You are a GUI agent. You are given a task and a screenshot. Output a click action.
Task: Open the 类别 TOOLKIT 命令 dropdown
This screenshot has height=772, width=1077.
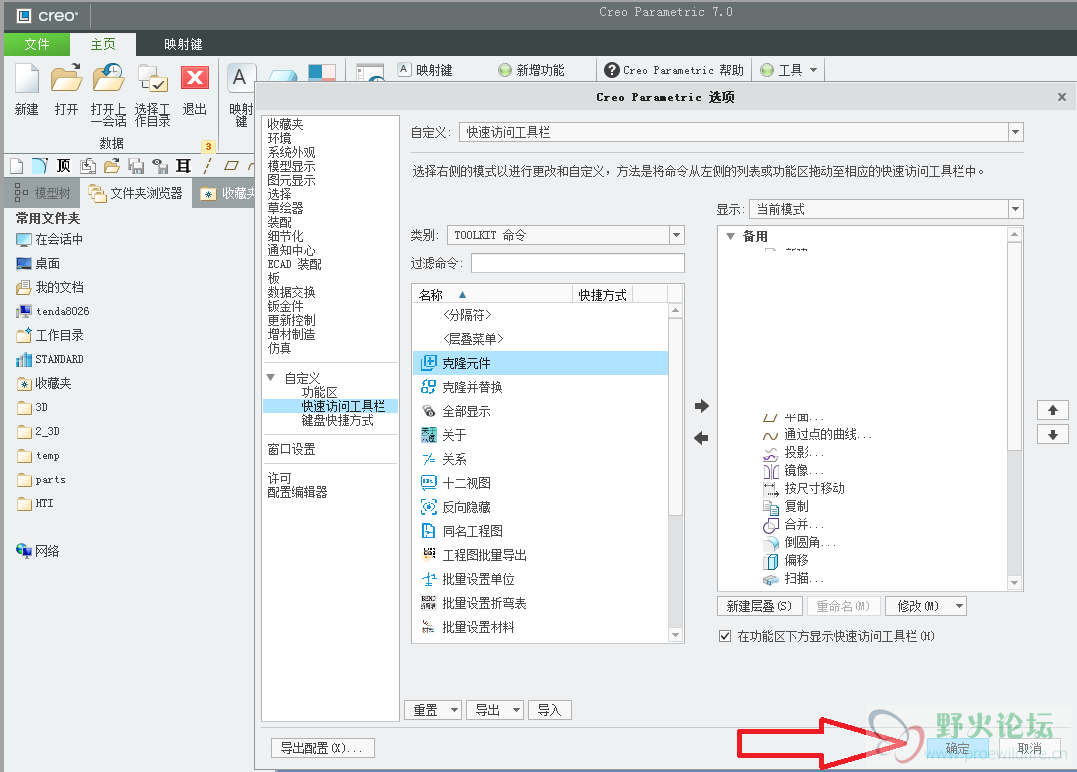coord(677,236)
